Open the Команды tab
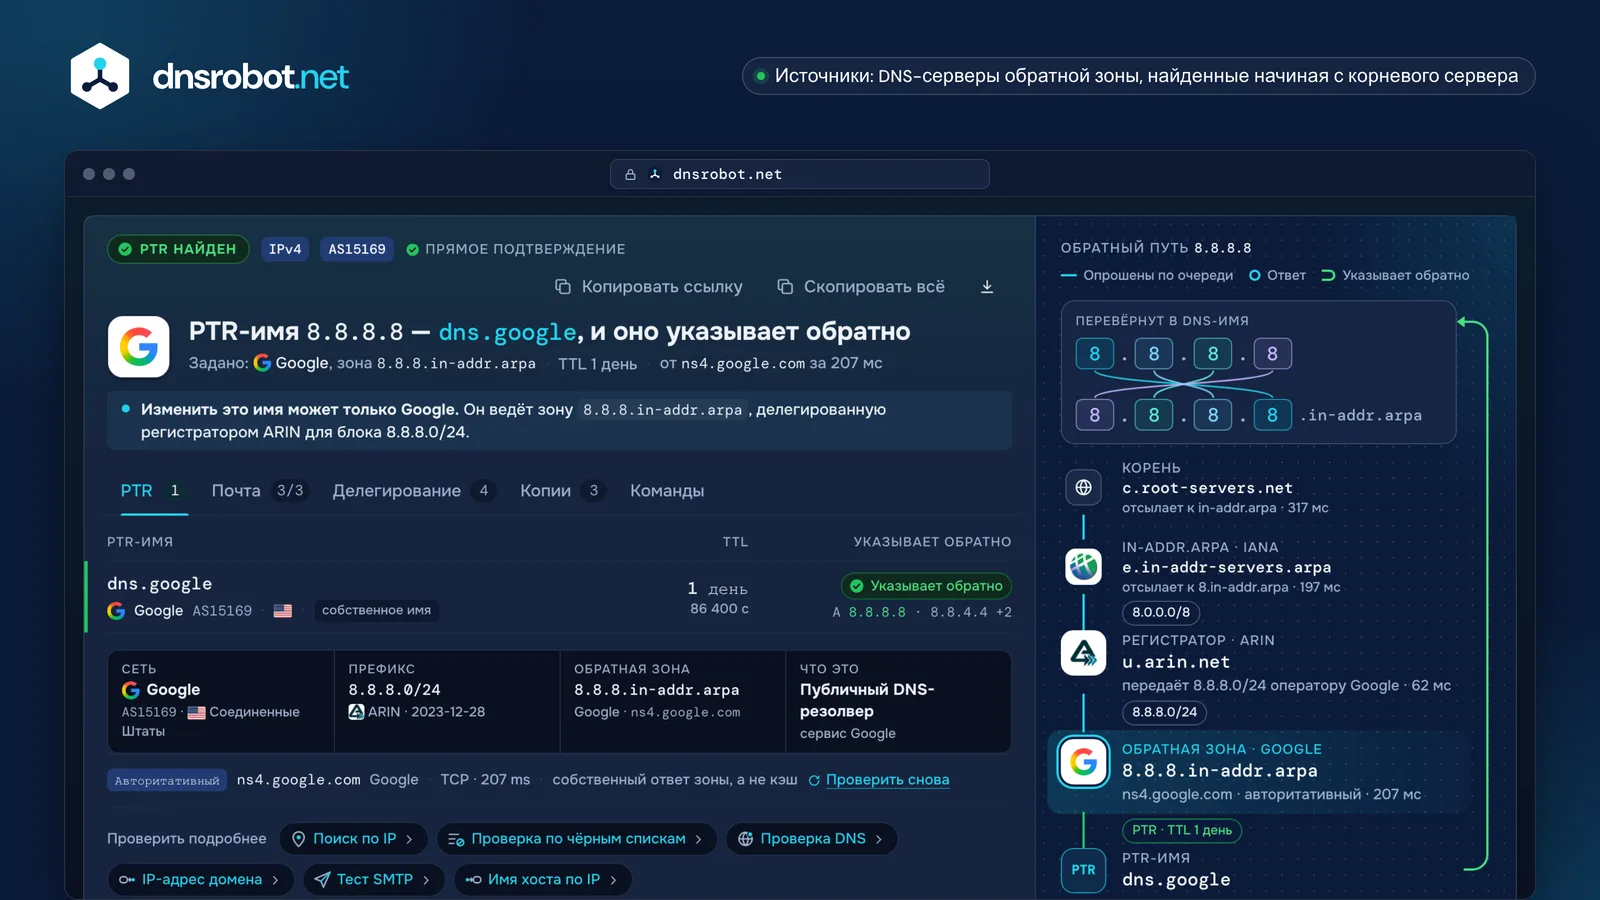The image size is (1600, 900). pyautogui.click(x=667, y=491)
